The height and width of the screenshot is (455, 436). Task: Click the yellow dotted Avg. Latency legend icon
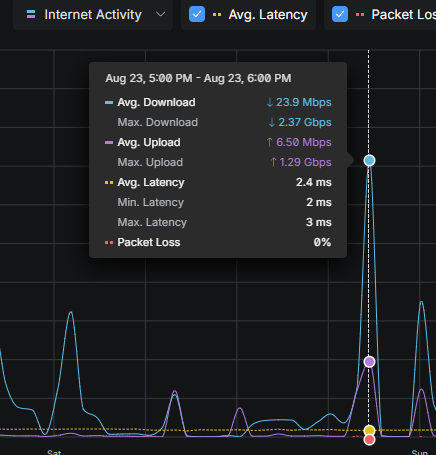(x=217, y=15)
